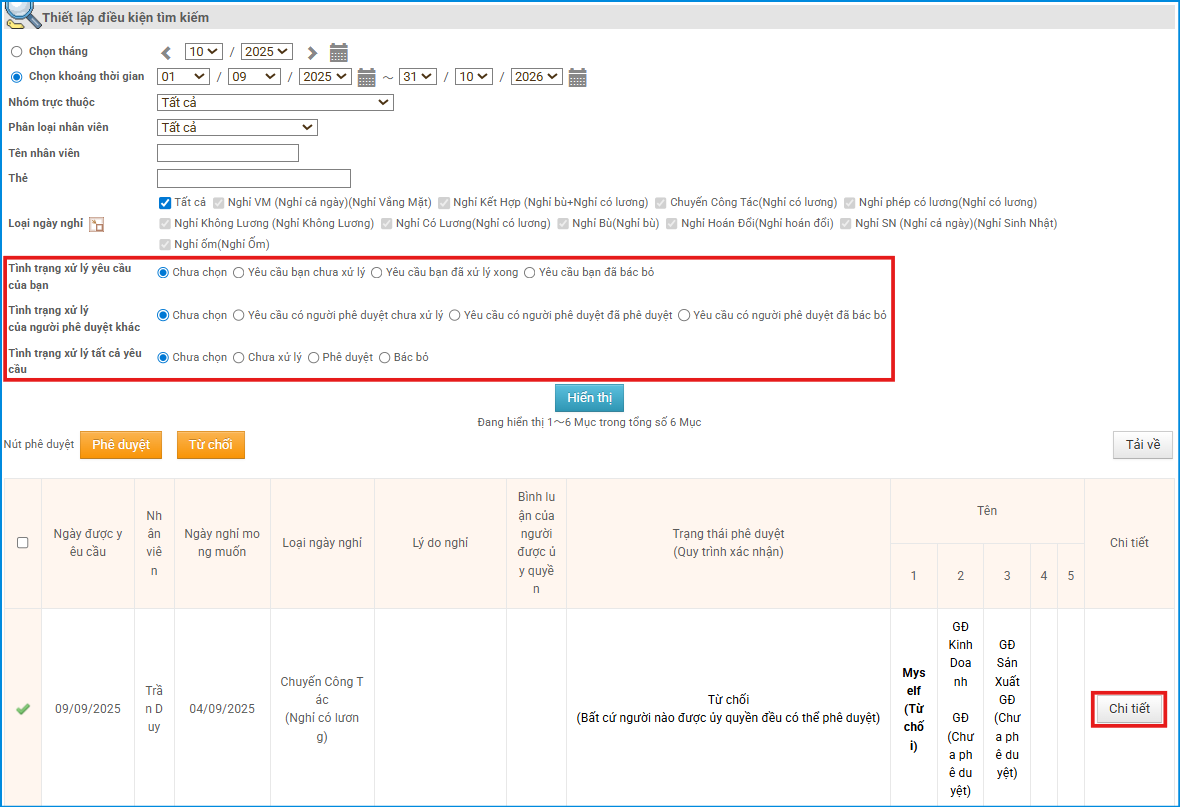Click the icon beside Loại ngày nghỉ

97,224
